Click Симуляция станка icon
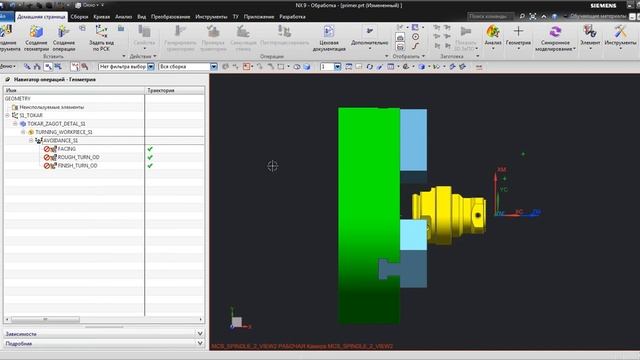The height and width of the screenshot is (360, 640). click(243, 32)
